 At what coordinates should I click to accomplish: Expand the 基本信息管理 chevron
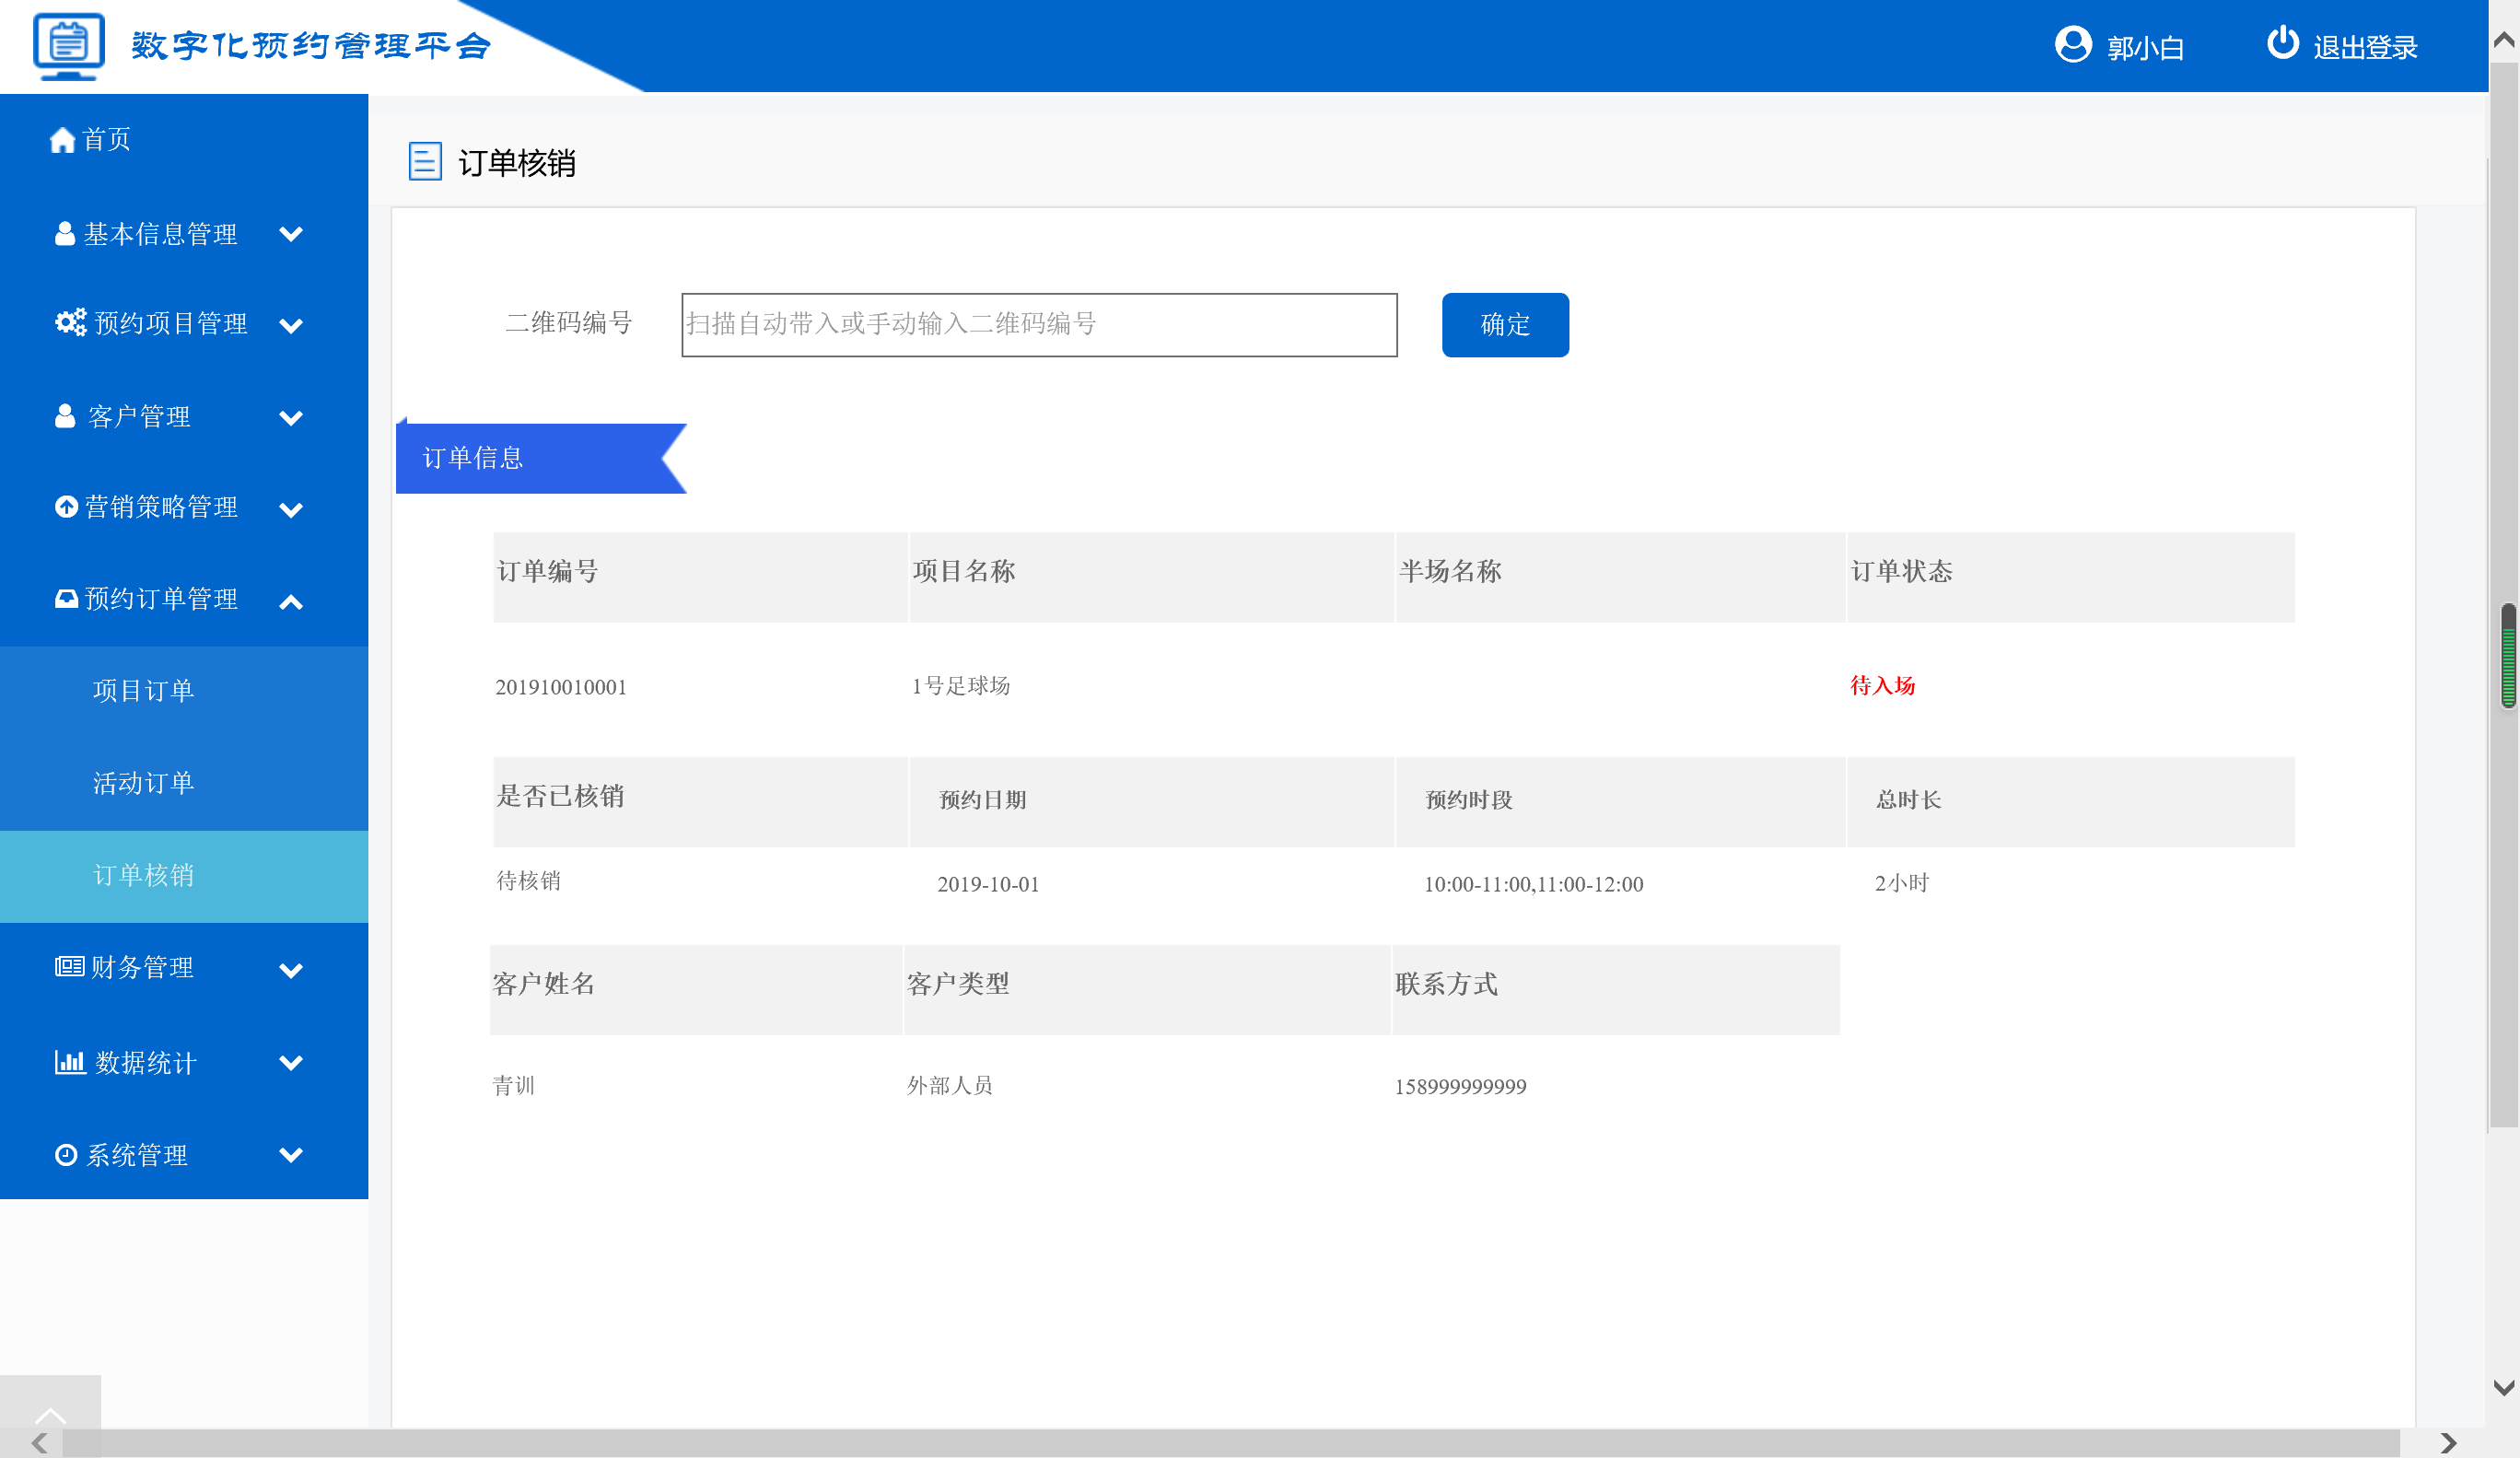click(291, 234)
